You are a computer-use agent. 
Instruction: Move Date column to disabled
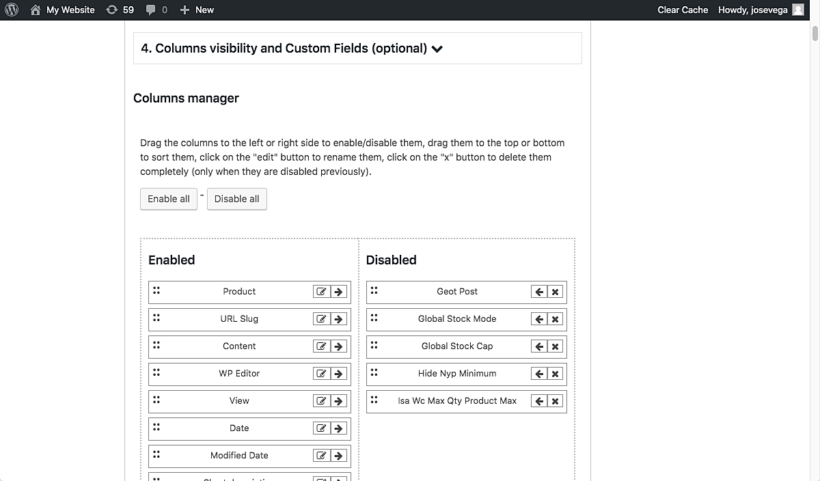338,428
